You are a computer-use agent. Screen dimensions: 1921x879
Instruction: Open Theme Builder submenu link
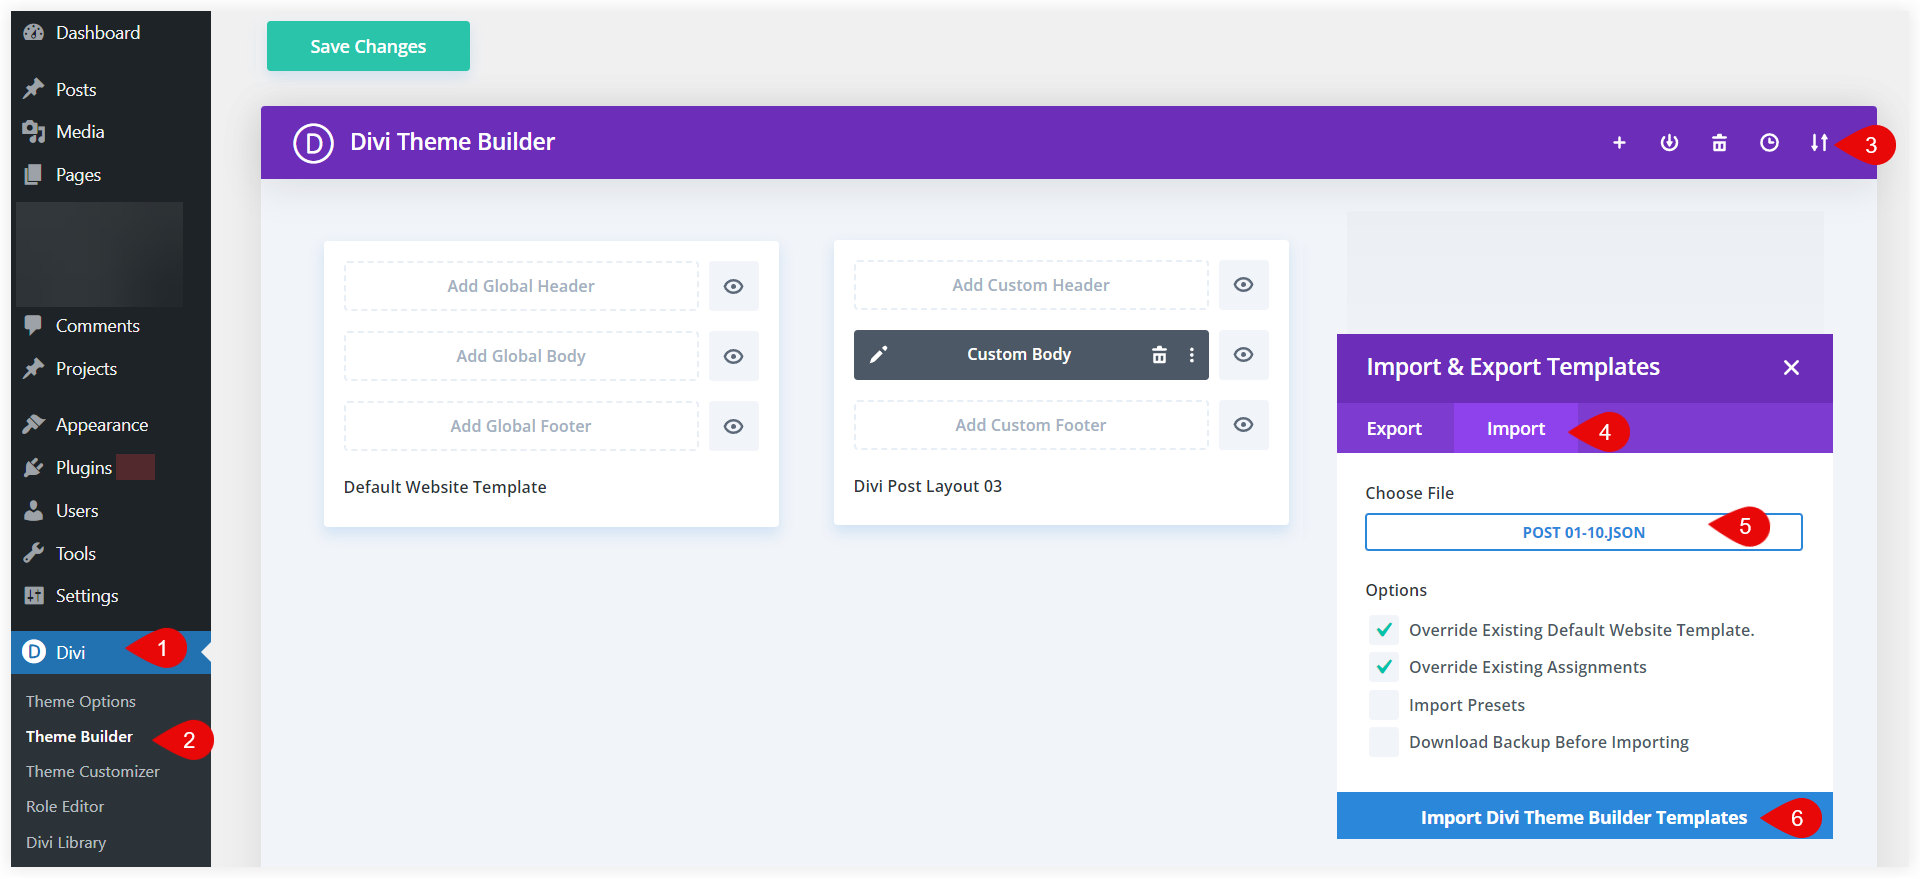(x=79, y=736)
